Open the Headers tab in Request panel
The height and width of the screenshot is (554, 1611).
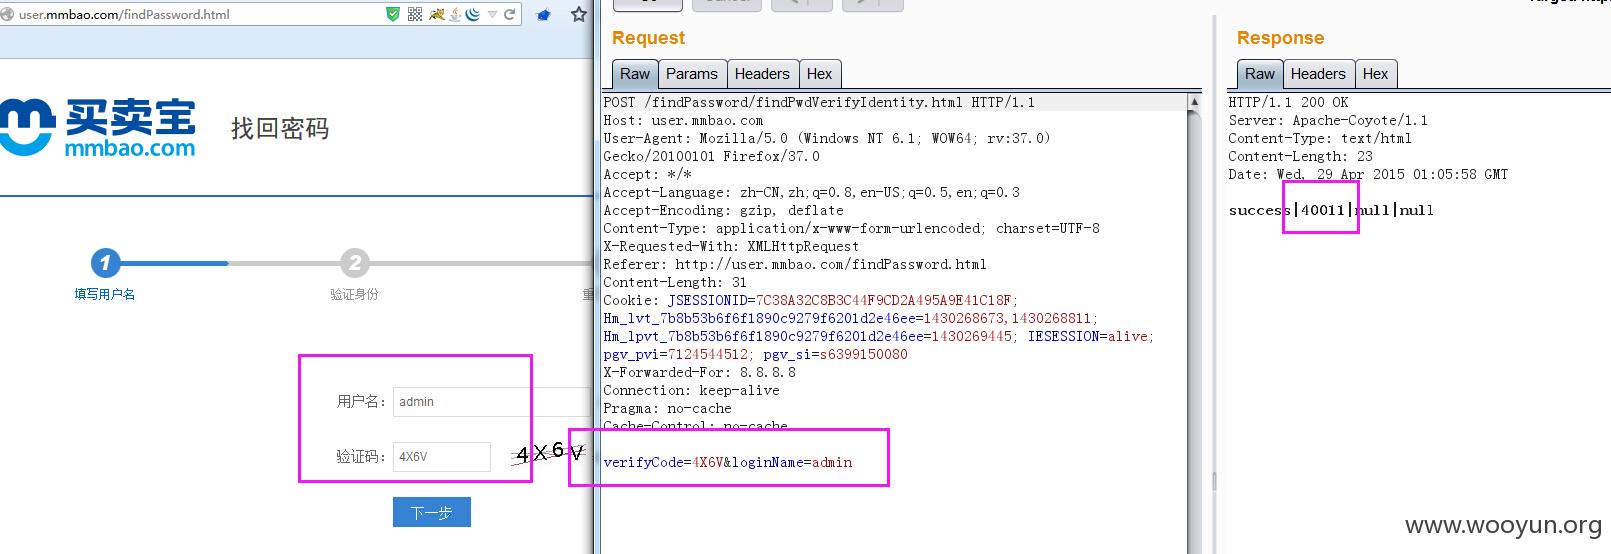762,74
